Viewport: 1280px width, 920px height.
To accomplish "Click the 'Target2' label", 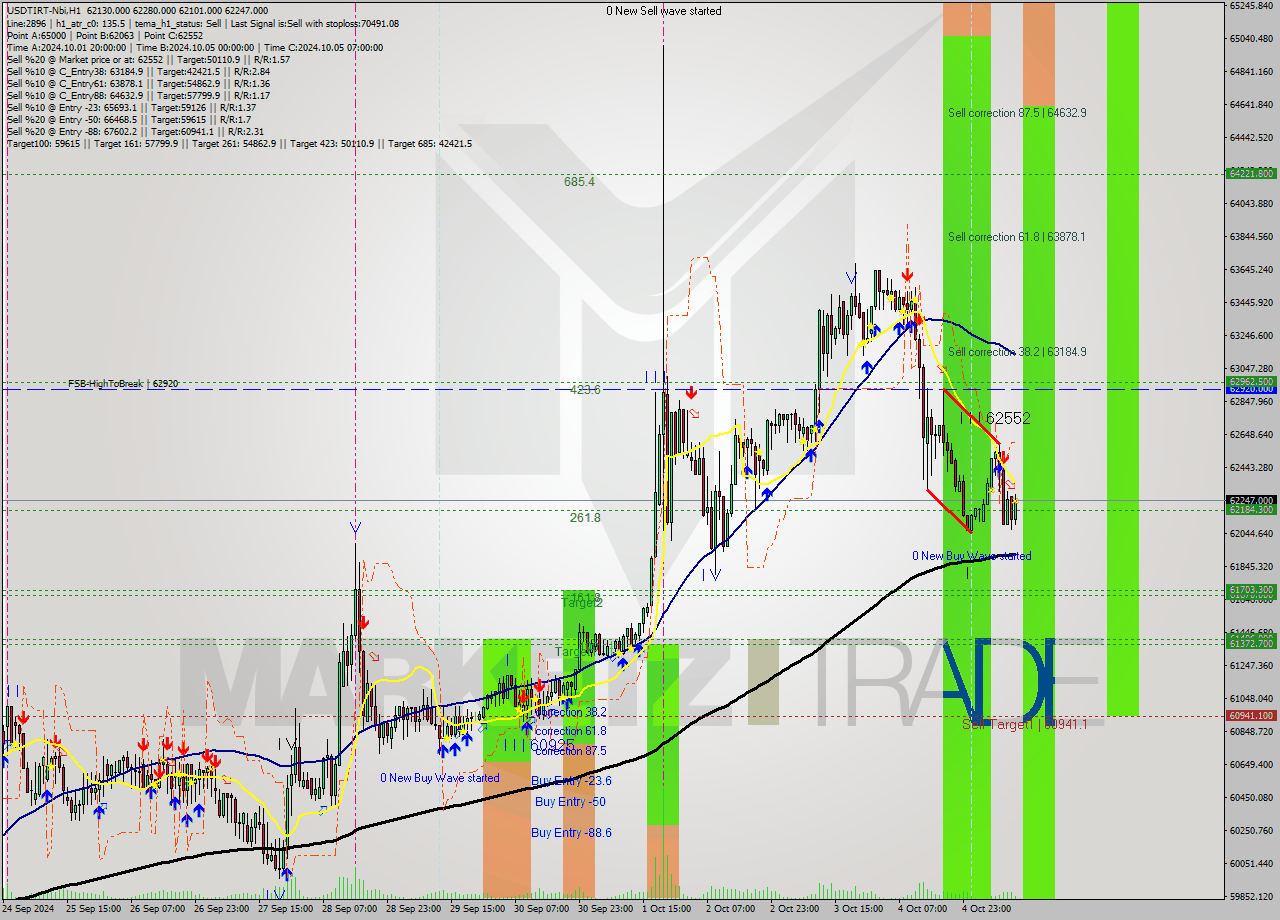I will click(582, 603).
